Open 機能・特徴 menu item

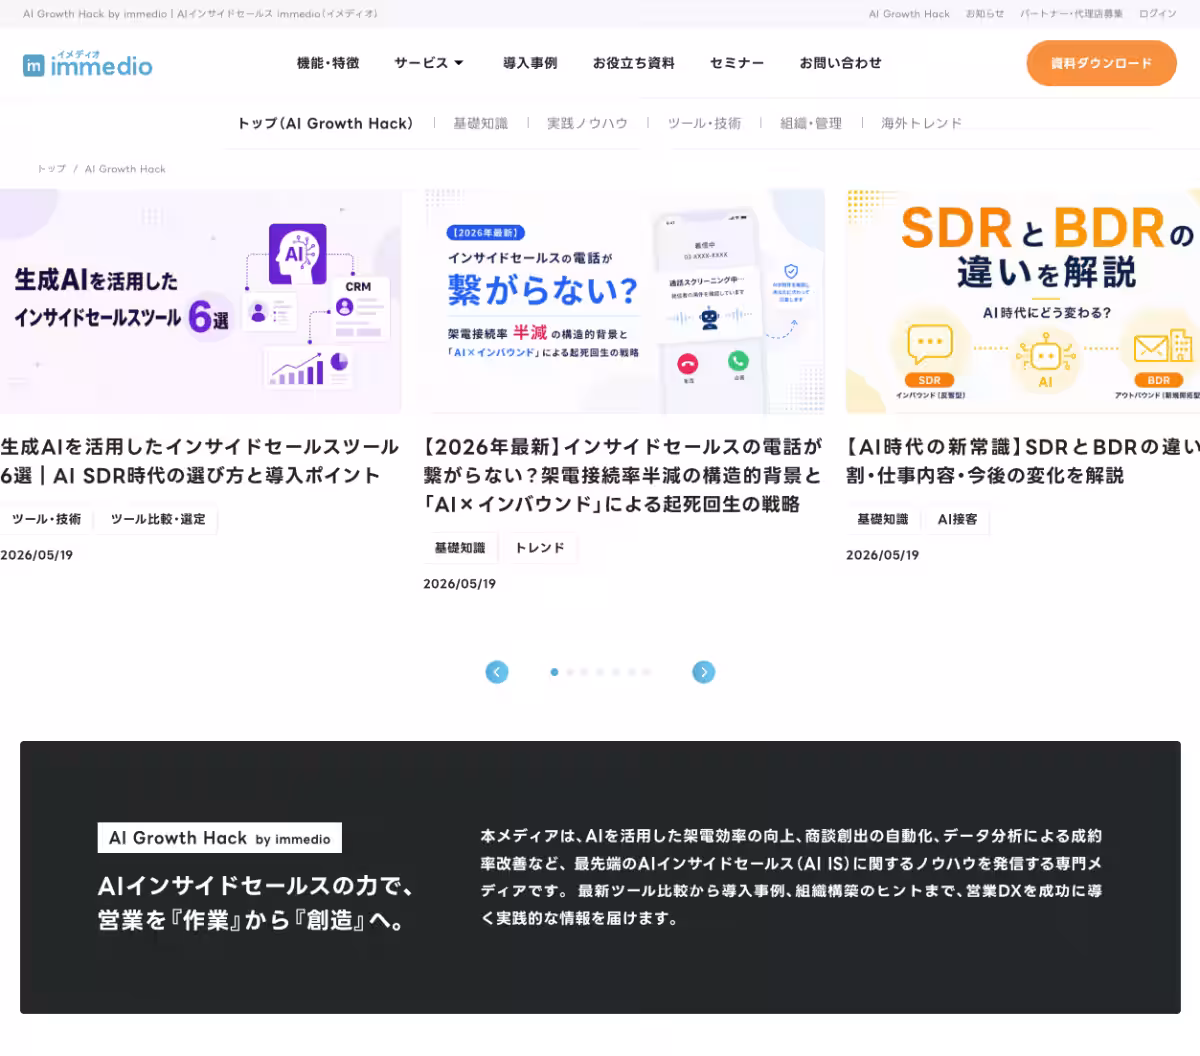click(x=328, y=63)
